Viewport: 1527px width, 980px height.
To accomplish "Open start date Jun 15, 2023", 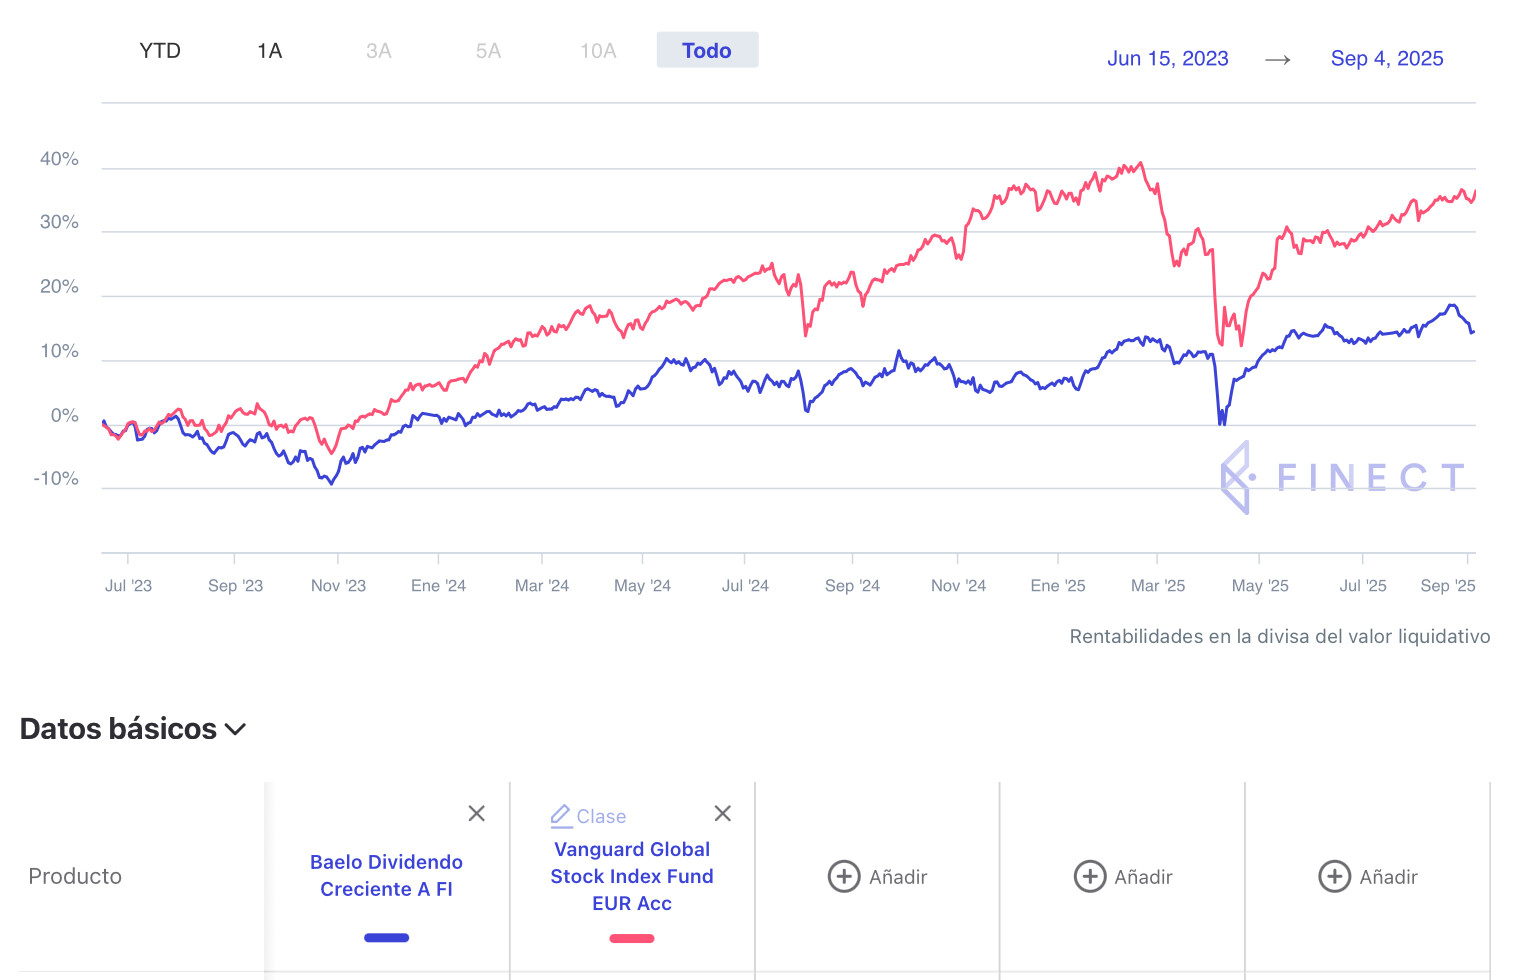I will [x=1167, y=59].
